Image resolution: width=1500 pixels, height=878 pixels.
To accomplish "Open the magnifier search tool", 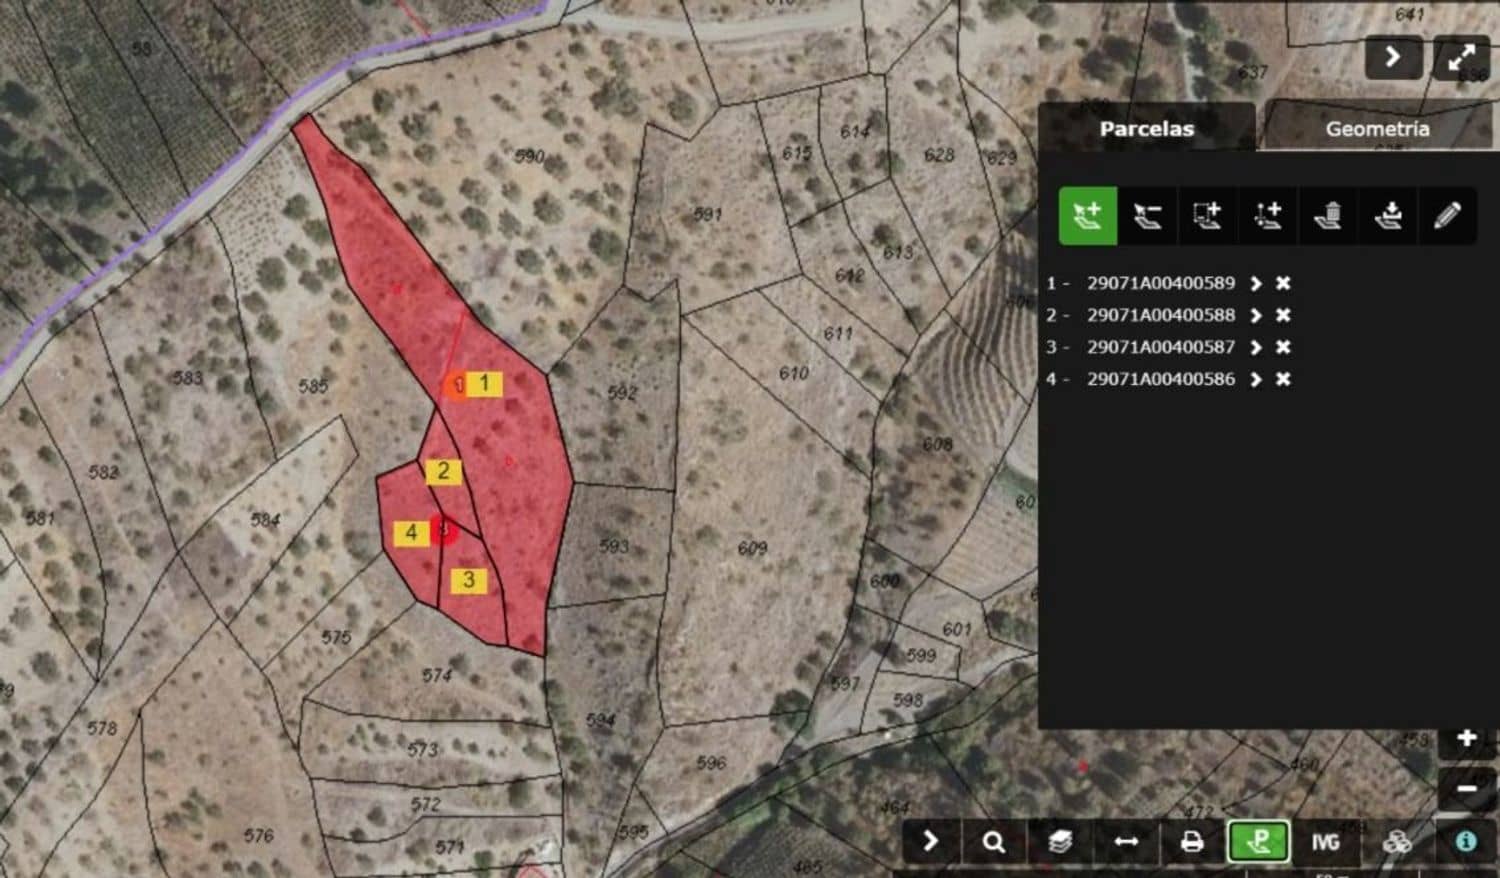I will pos(993,842).
